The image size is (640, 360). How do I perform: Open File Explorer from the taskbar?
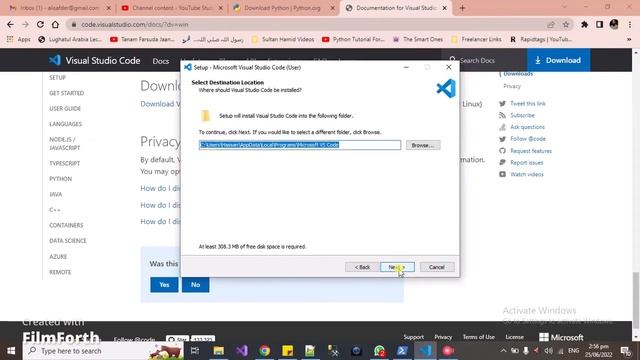[219, 351]
